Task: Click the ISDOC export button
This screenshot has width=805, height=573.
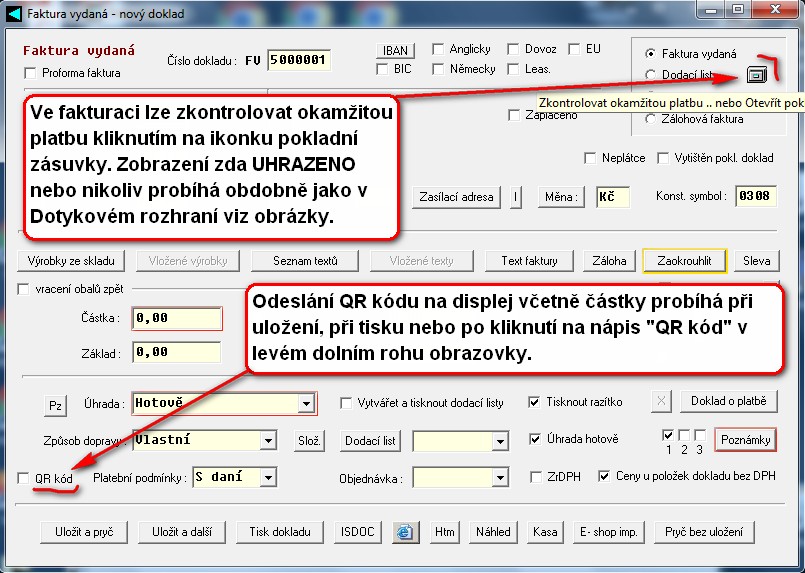Action: click(358, 532)
